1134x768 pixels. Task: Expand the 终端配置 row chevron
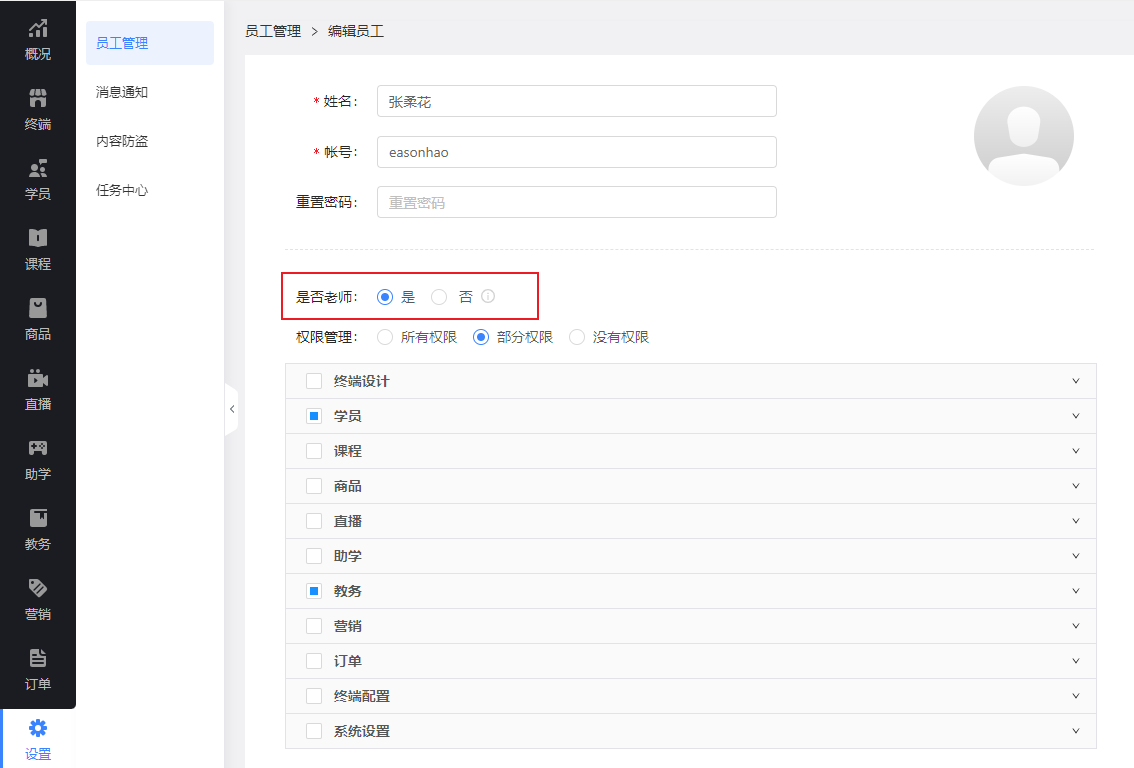point(1075,696)
